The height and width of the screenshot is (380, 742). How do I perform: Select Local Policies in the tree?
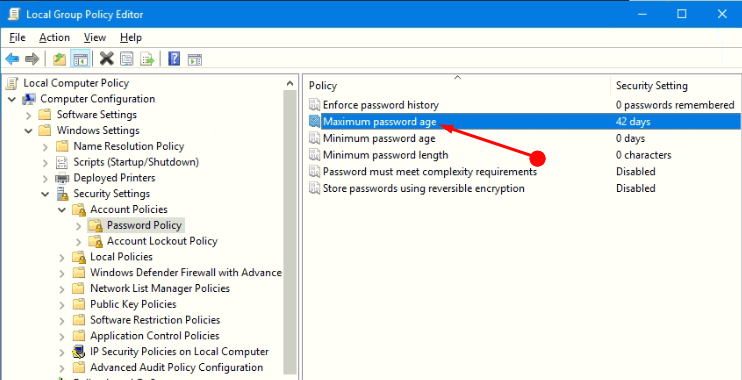(x=121, y=256)
